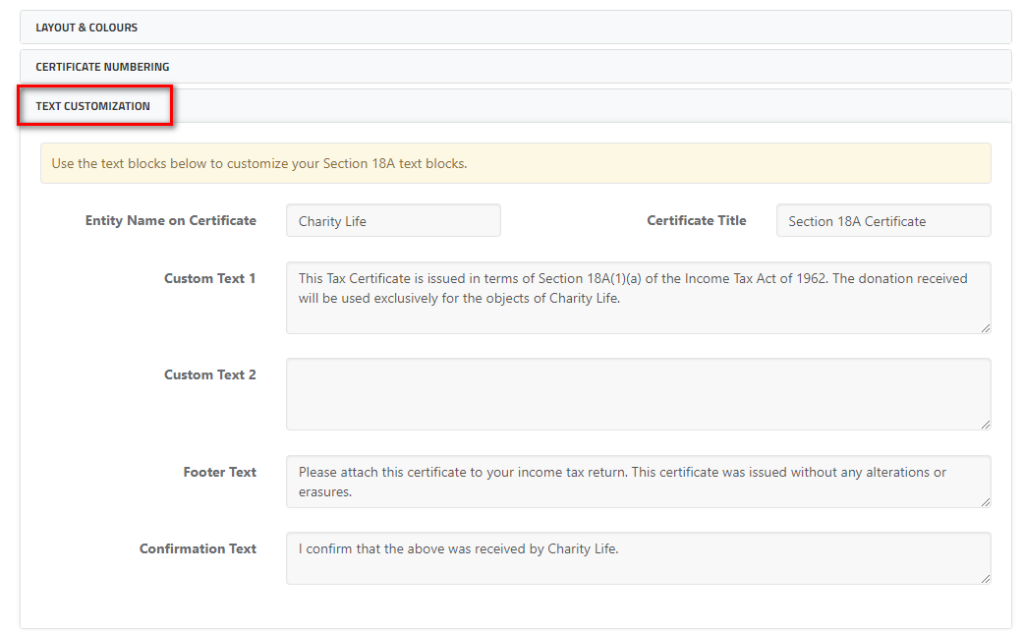1024x631 pixels.
Task: Click the Confirmation Text resize grip
Action: [985, 578]
